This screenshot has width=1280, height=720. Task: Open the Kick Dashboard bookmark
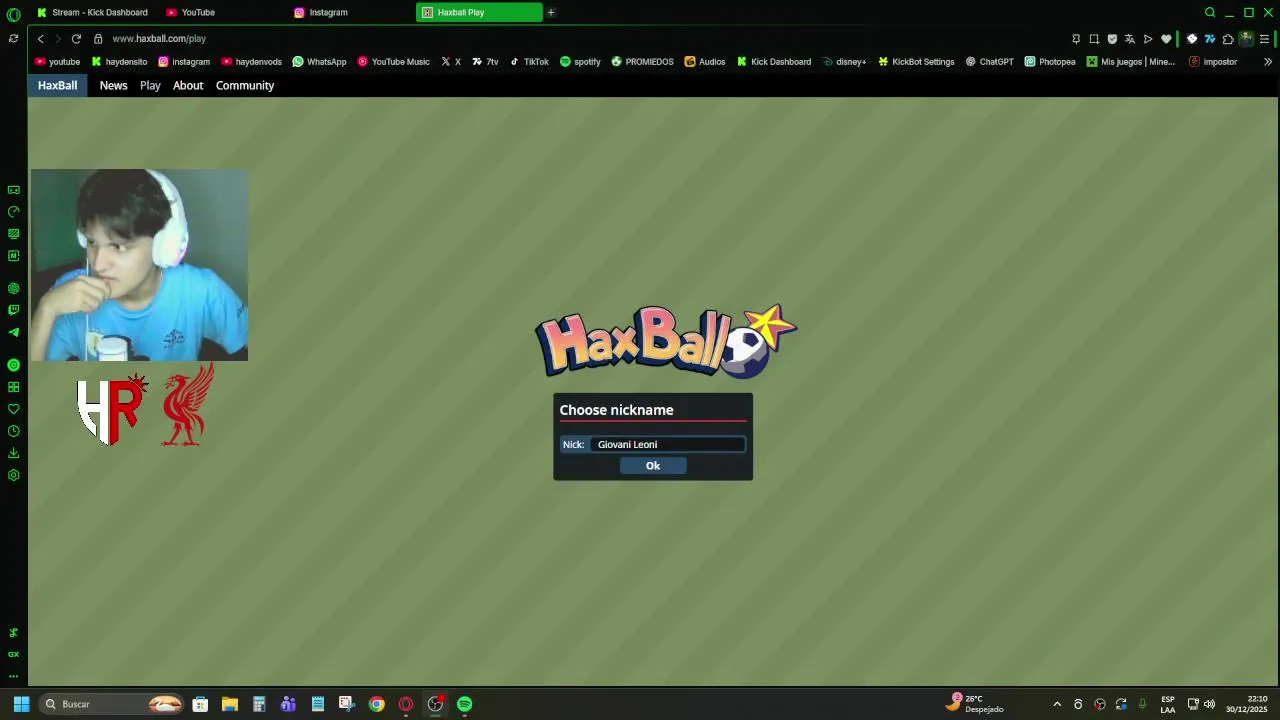[774, 62]
